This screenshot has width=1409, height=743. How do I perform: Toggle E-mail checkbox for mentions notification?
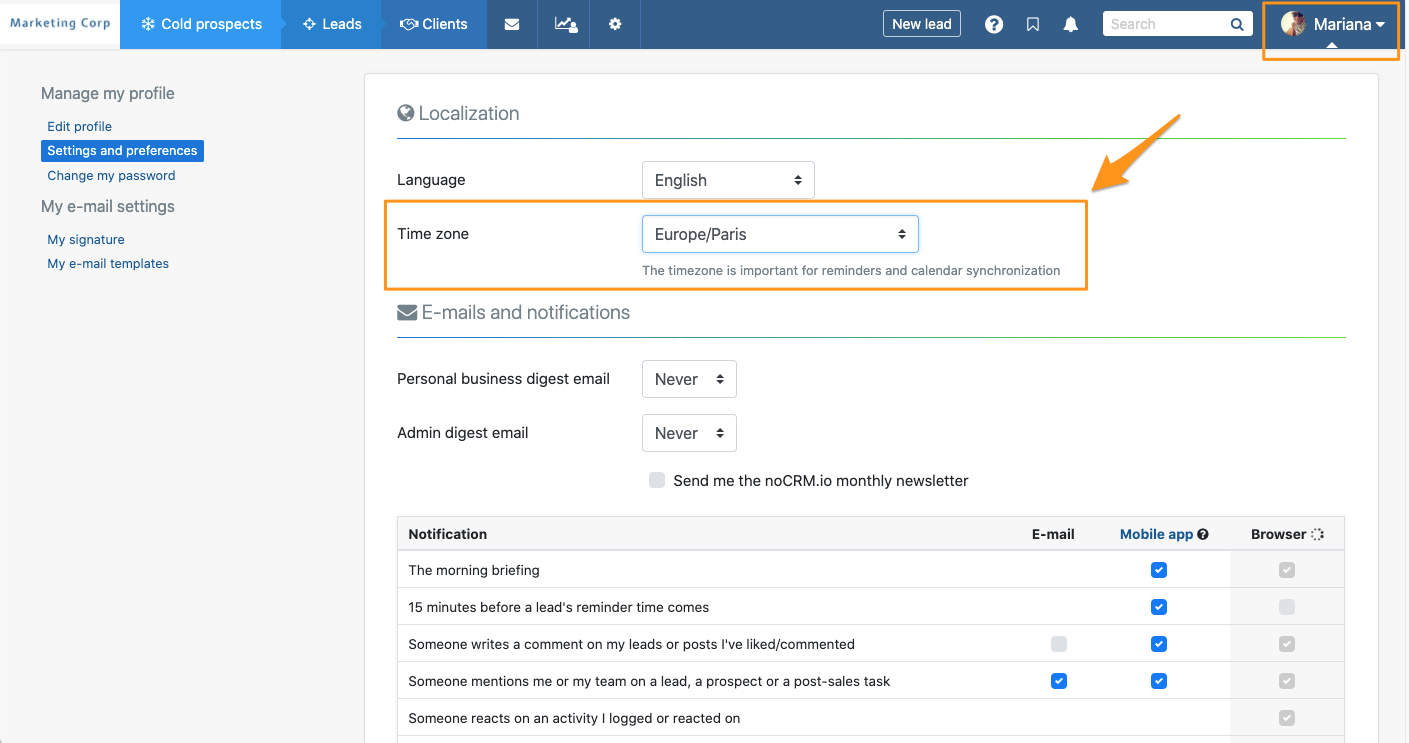[x=1059, y=681]
